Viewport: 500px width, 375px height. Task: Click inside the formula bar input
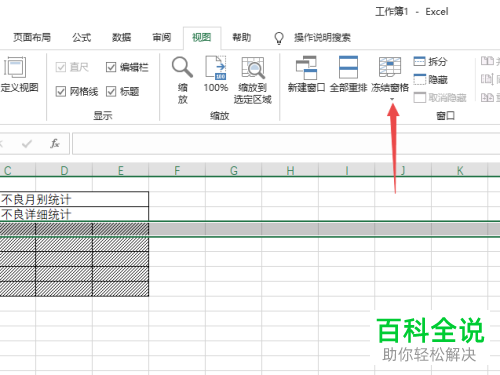(286, 144)
